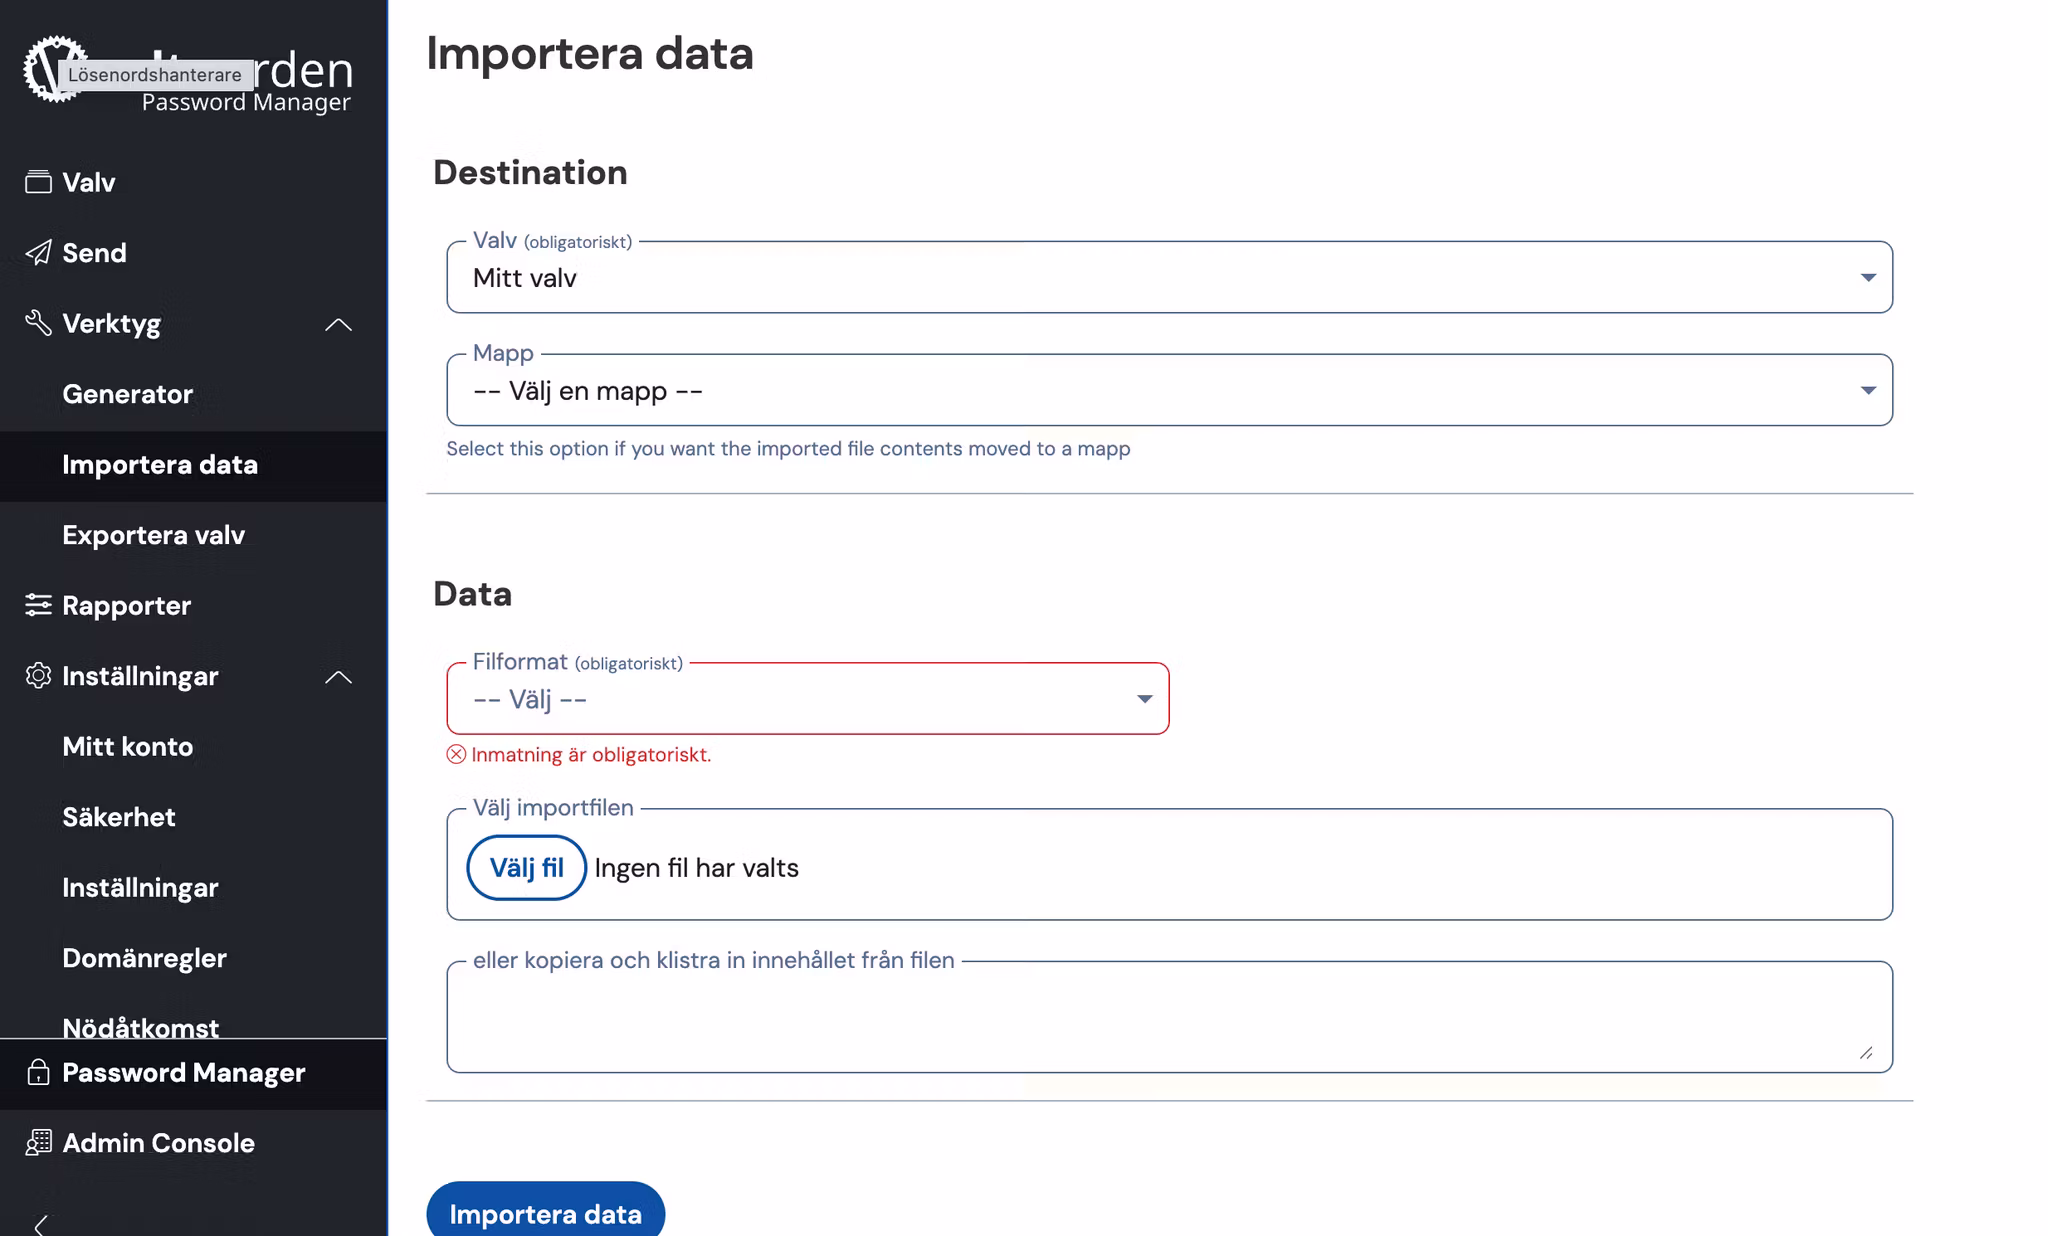Collapse the Inställningar section chevron
2048x1236 pixels.
pyautogui.click(x=339, y=677)
